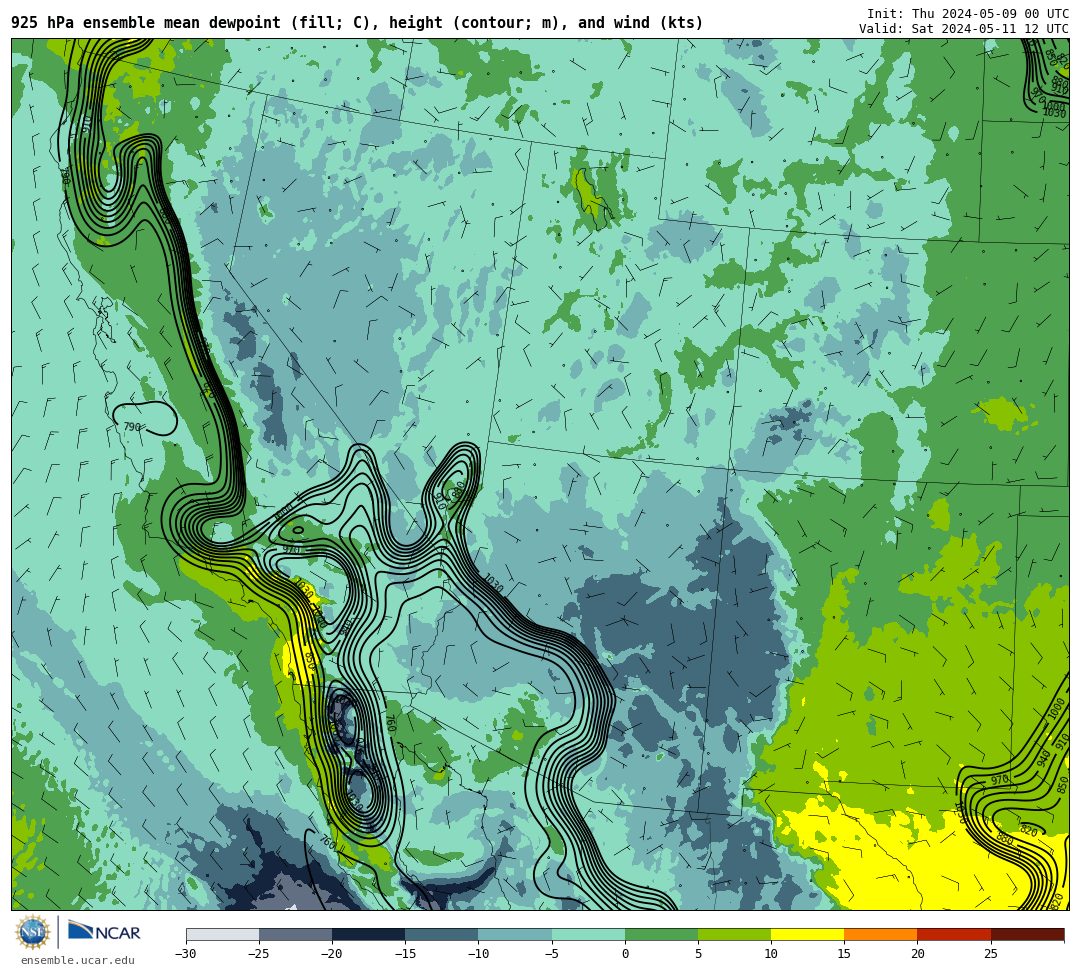
Task: Pick the dark brown above-25 colorbar segment
Action: click(x=1027, y=934)
